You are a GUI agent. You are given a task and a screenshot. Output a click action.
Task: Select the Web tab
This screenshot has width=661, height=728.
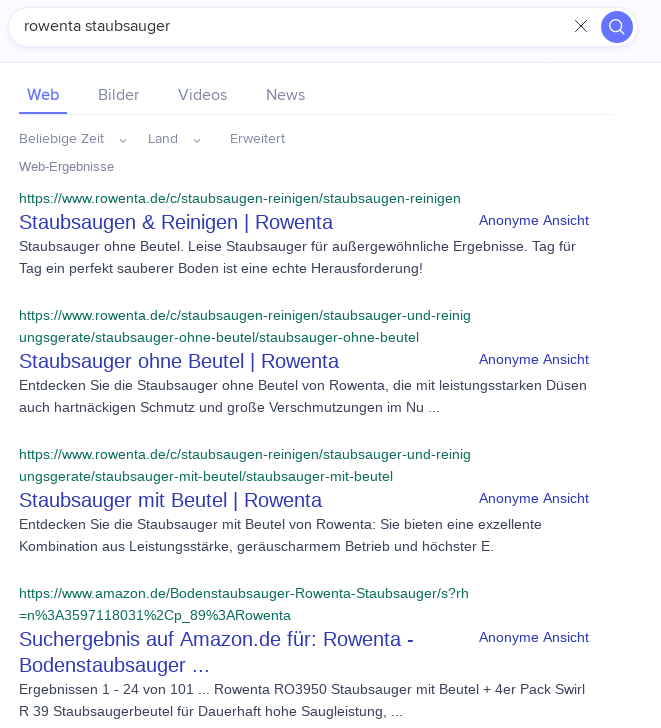pos(43,95)
